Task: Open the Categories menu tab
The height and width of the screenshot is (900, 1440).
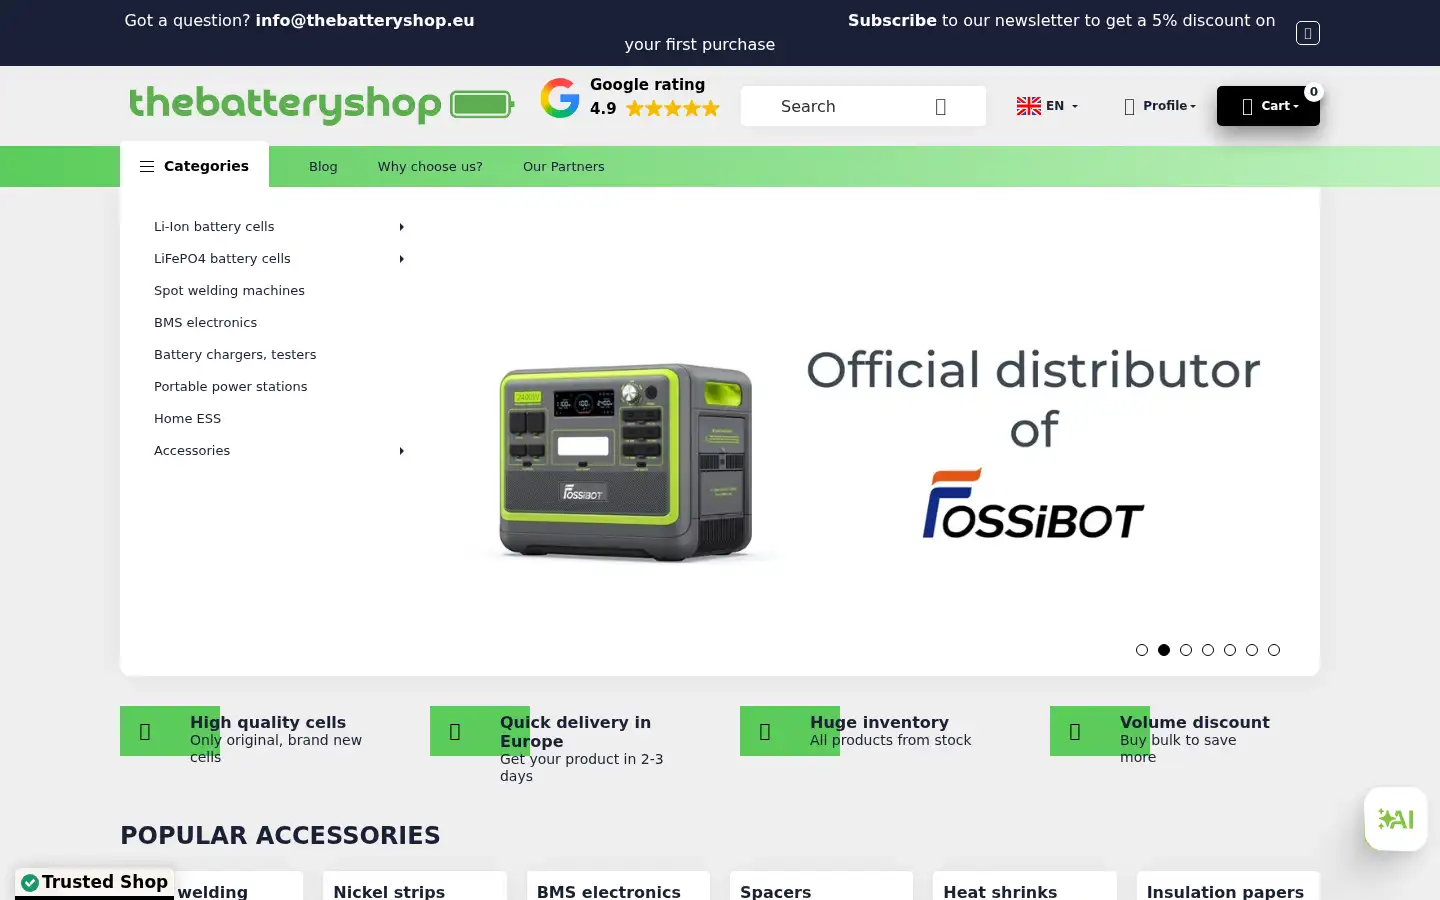Action: click(x=194, y=166)
